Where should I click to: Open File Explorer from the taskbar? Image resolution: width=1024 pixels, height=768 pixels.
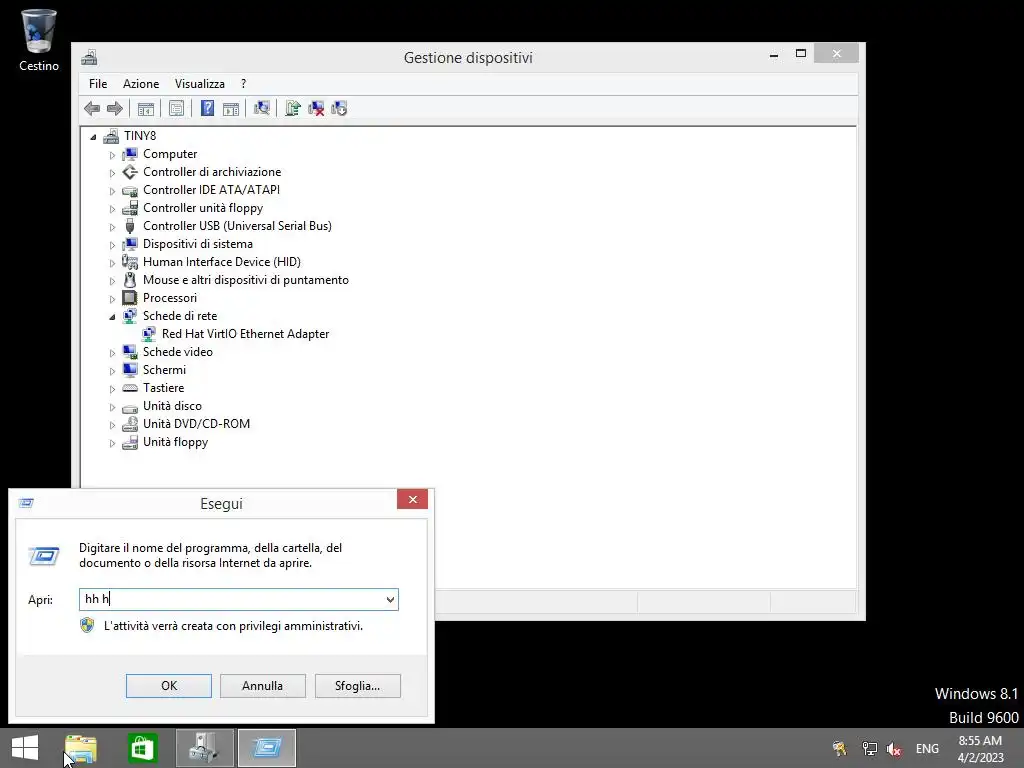coord(80,748)
